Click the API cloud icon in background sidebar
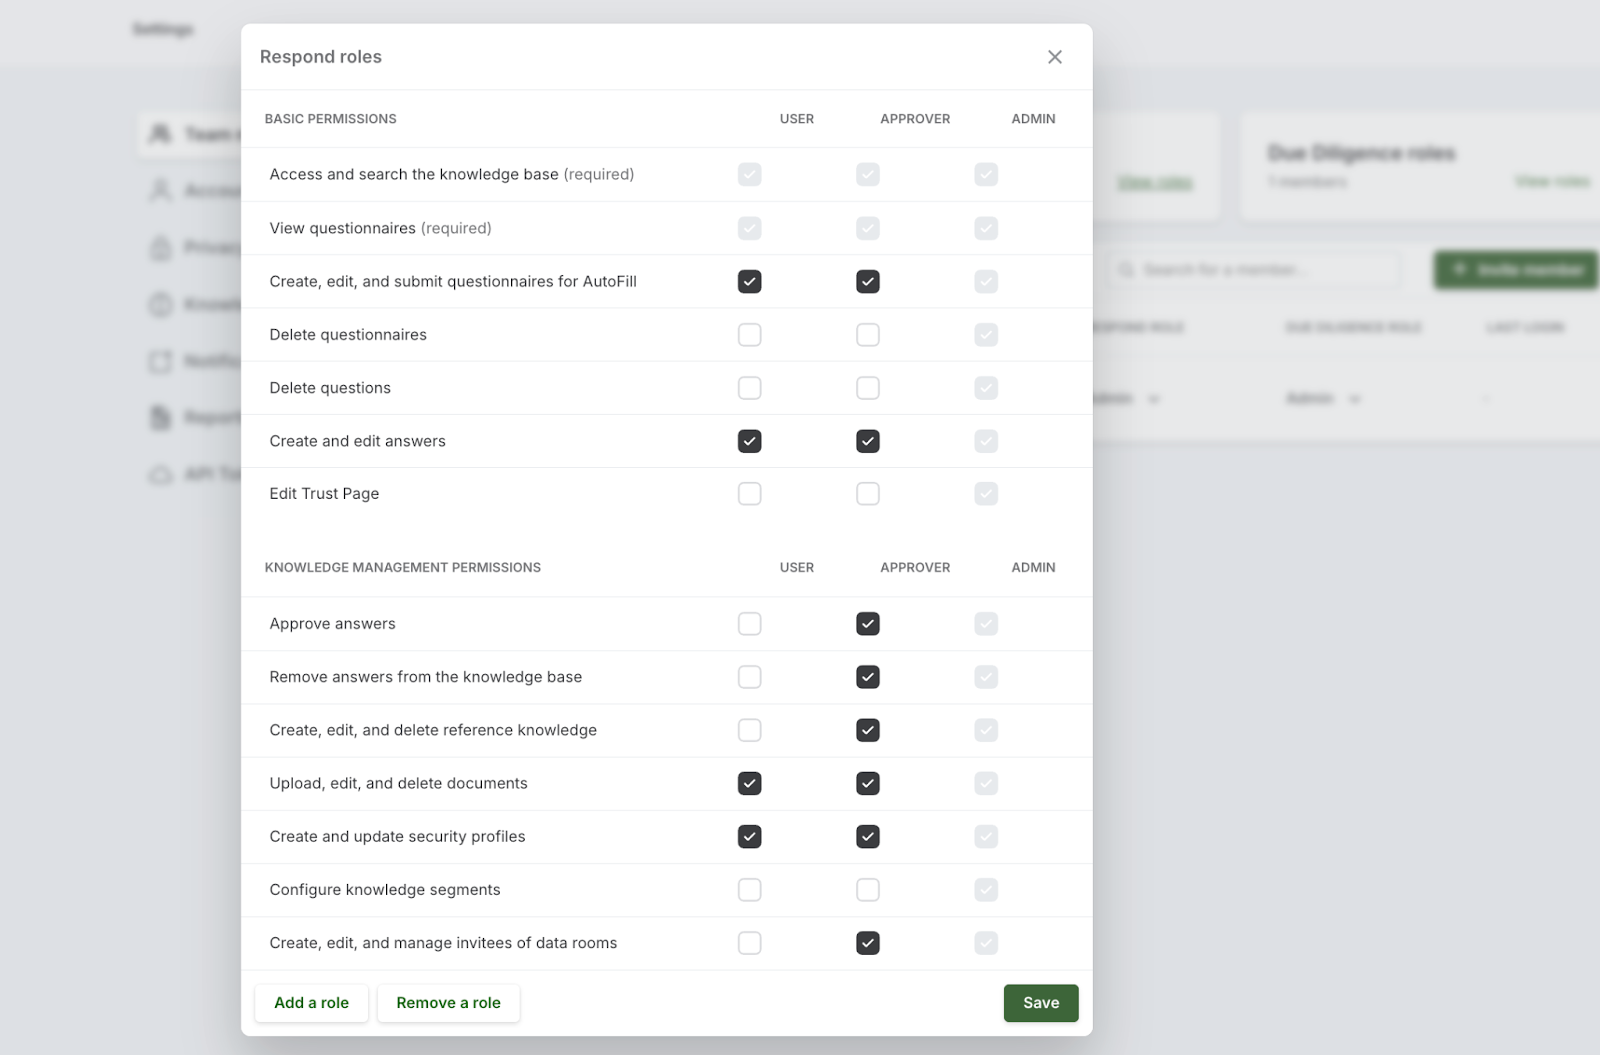 160,474
